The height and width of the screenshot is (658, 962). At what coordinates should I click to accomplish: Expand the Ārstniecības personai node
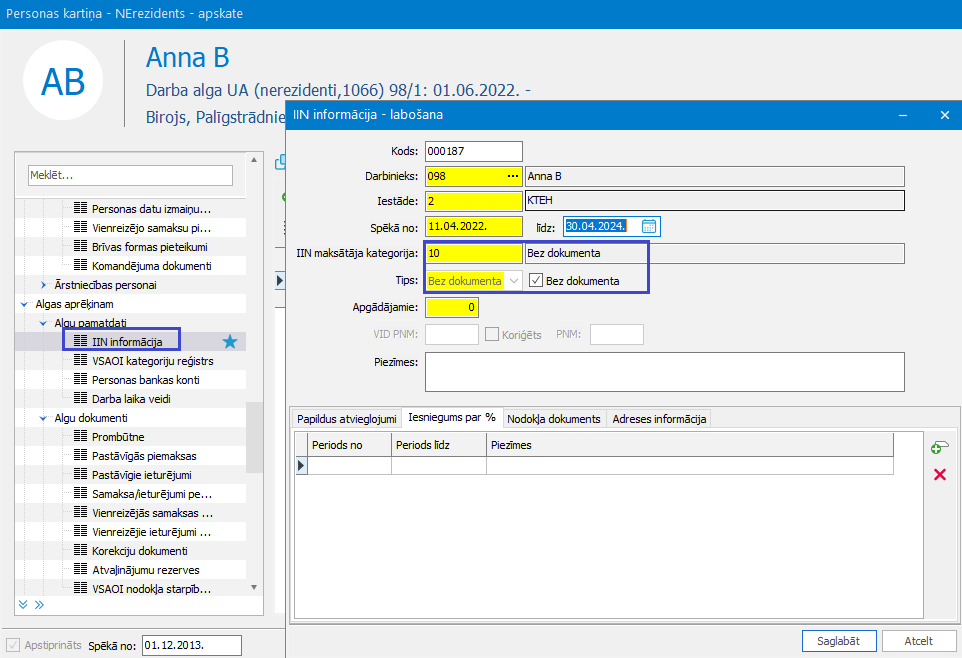click(44, 285)
